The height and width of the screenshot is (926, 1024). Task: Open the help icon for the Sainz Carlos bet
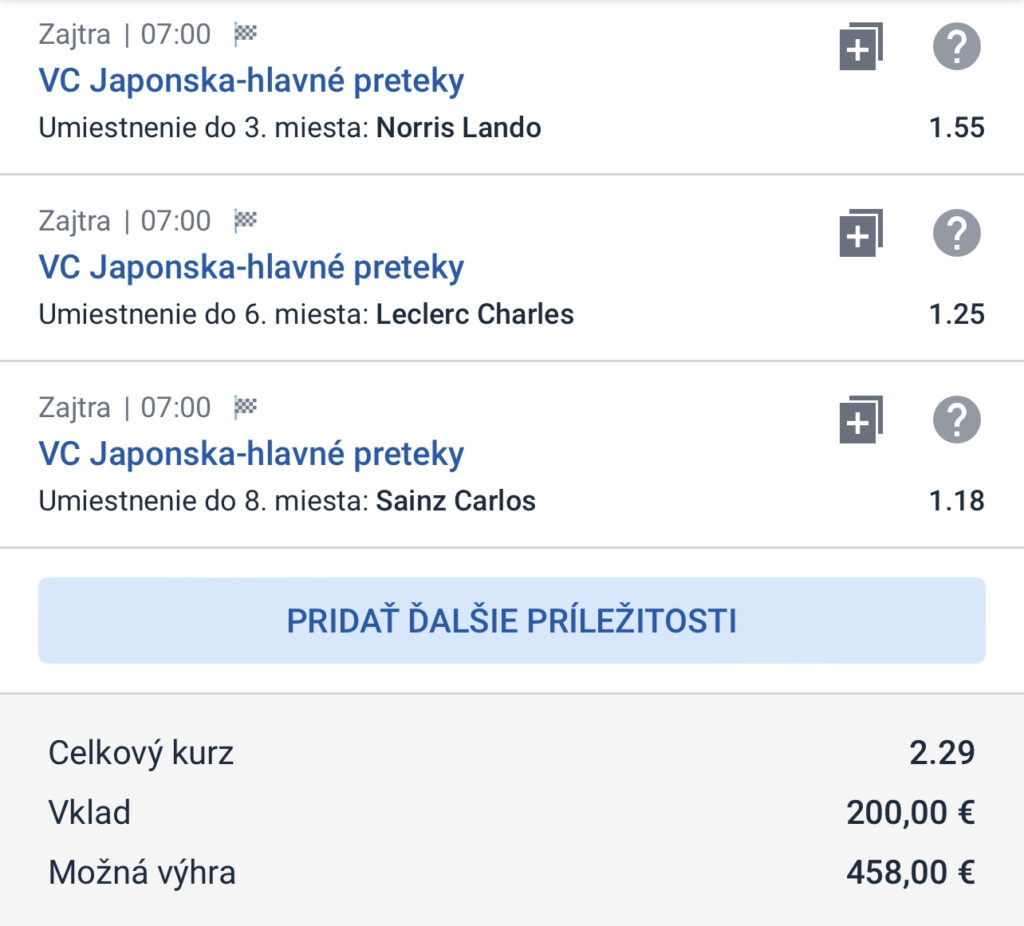[x=957, y=420]
